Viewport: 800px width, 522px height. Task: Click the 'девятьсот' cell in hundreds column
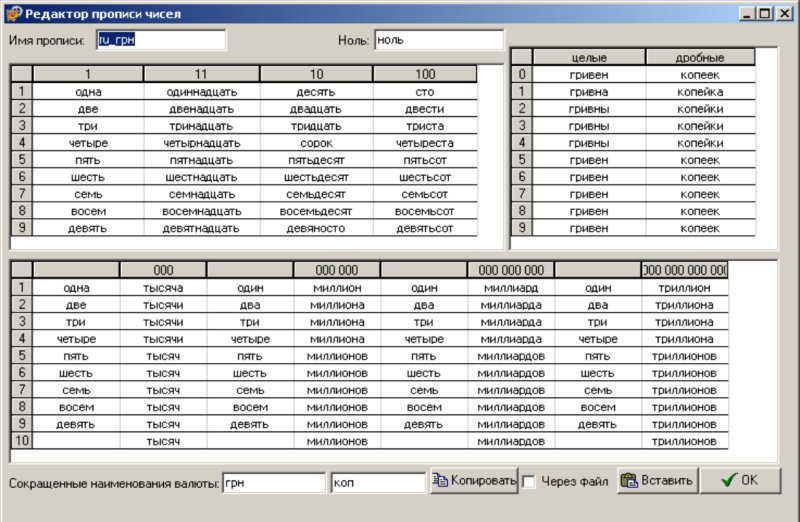coord(424,228)
